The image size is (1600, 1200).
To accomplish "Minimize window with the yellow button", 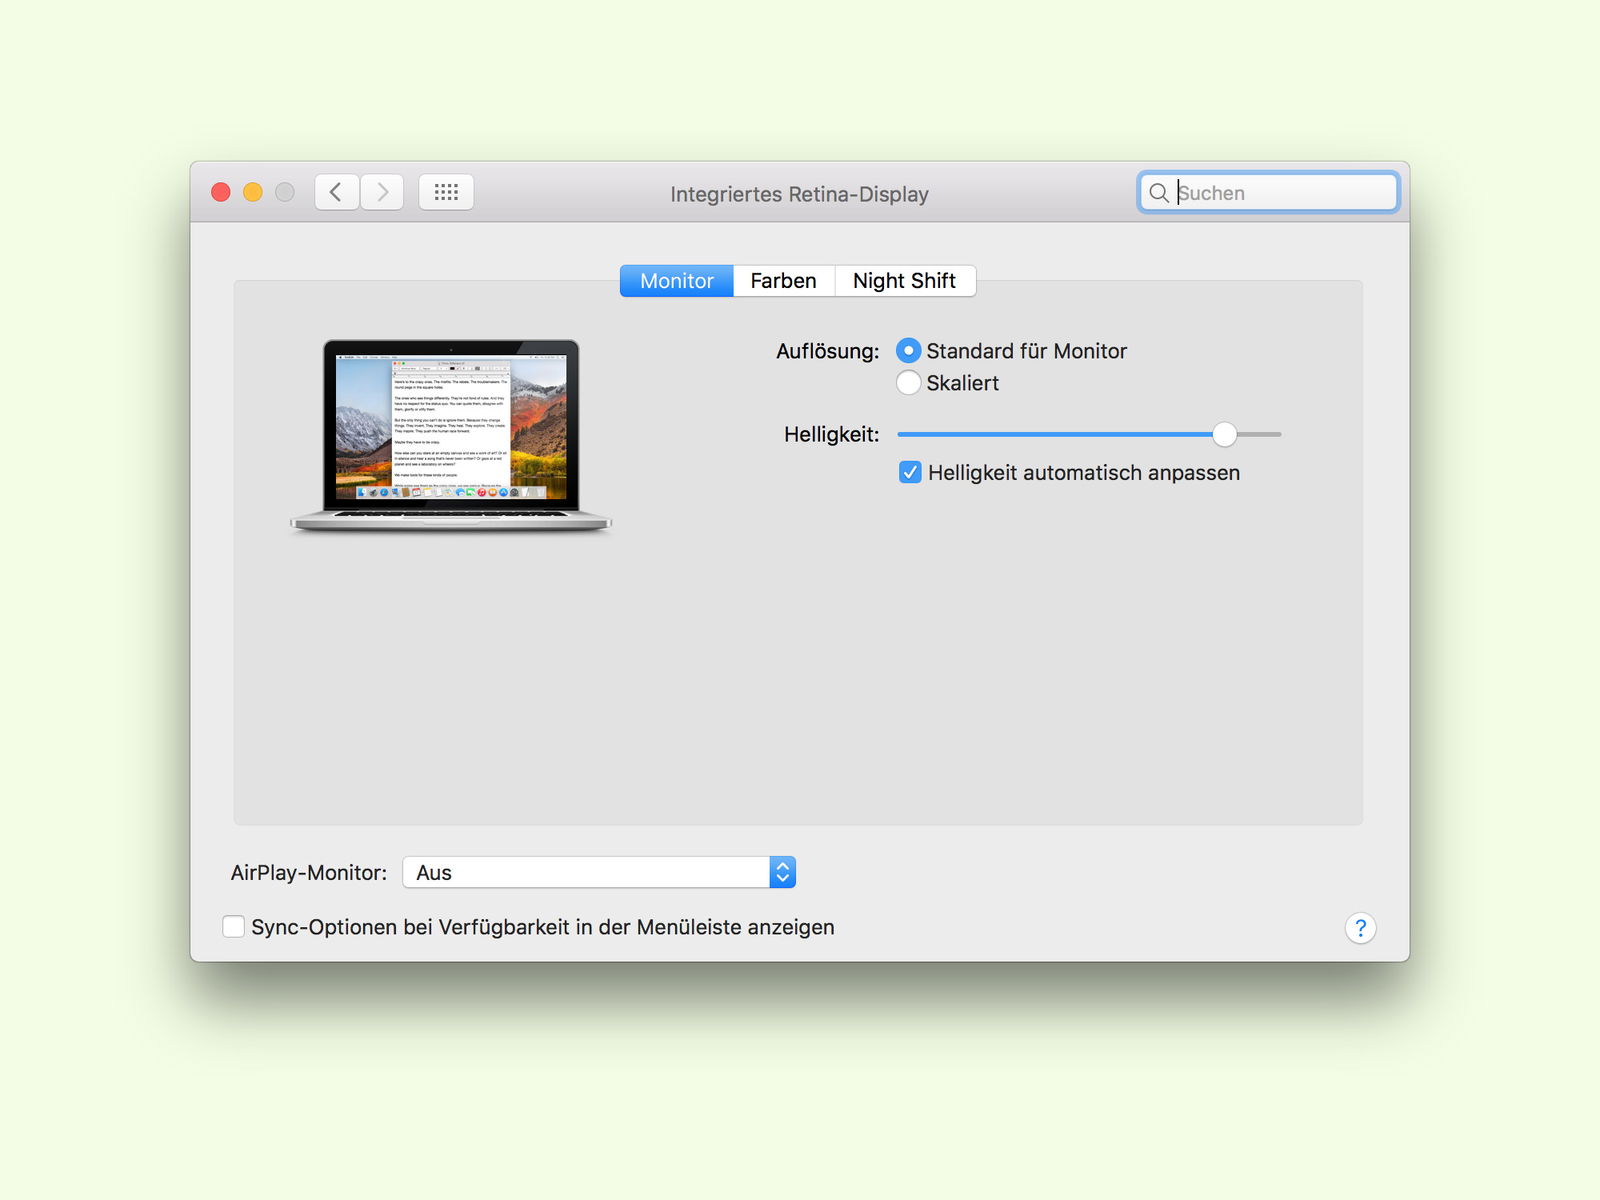I will [253, 192].
